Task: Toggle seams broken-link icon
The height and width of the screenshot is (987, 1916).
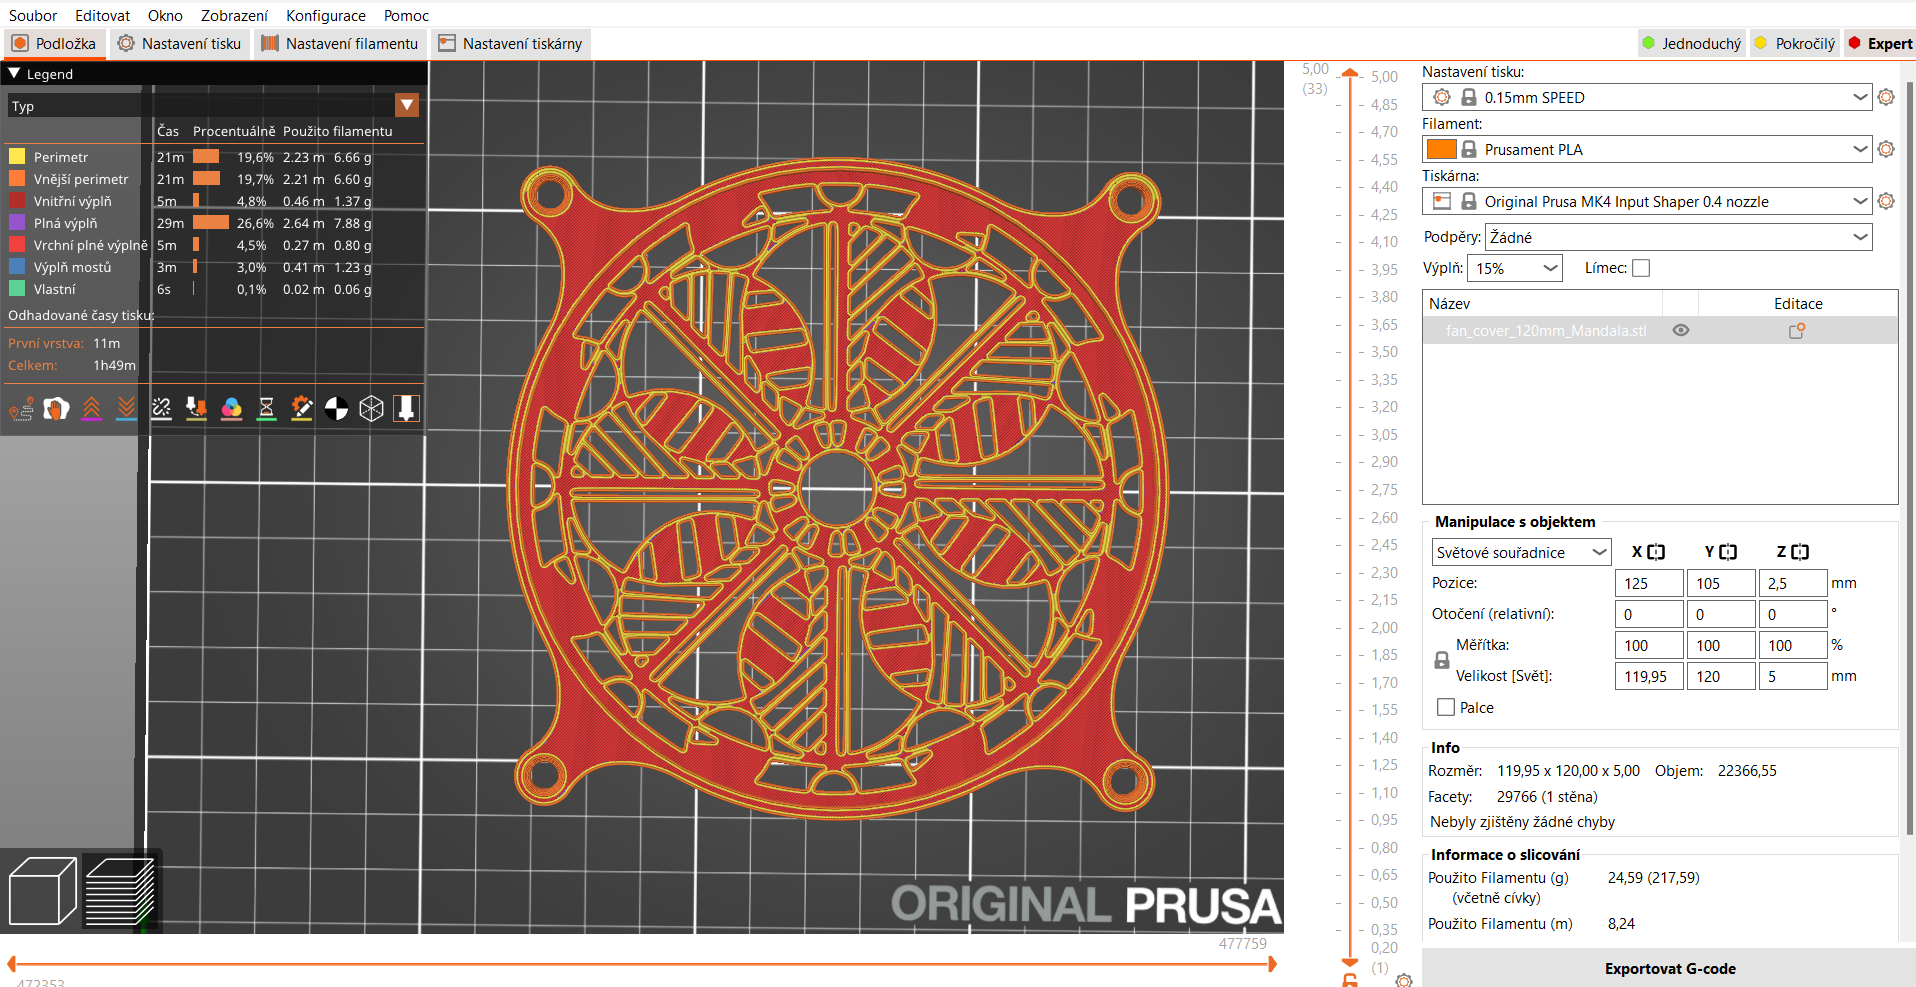Action: pos(161,408)
